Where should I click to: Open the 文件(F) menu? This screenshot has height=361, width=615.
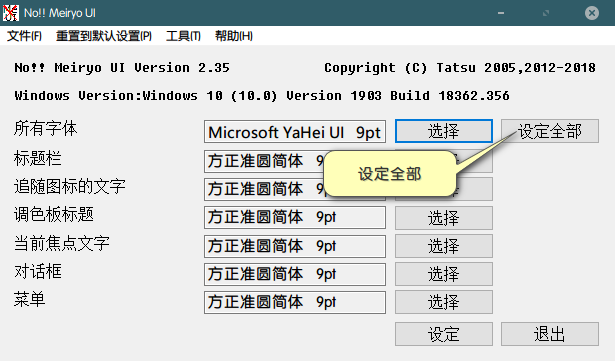(24, 36)
